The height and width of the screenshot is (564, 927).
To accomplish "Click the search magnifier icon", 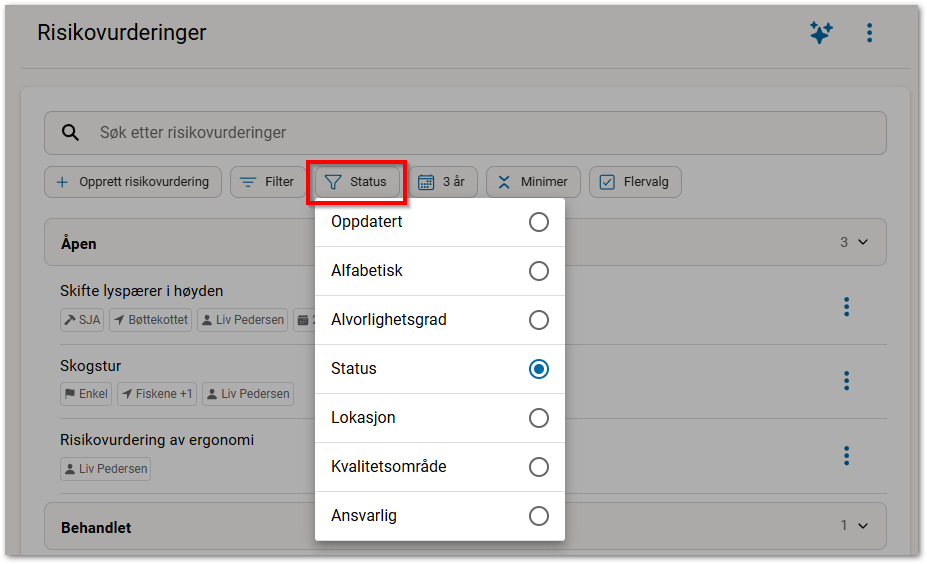I will pyautogui.click(x=70, y=132).
